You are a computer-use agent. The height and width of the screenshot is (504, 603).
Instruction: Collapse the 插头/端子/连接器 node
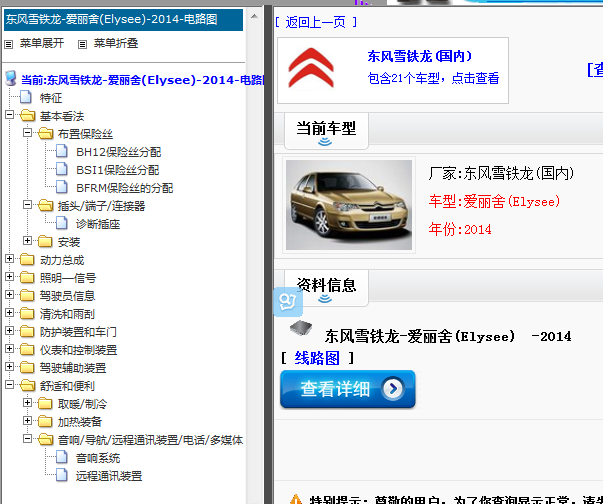27,205
